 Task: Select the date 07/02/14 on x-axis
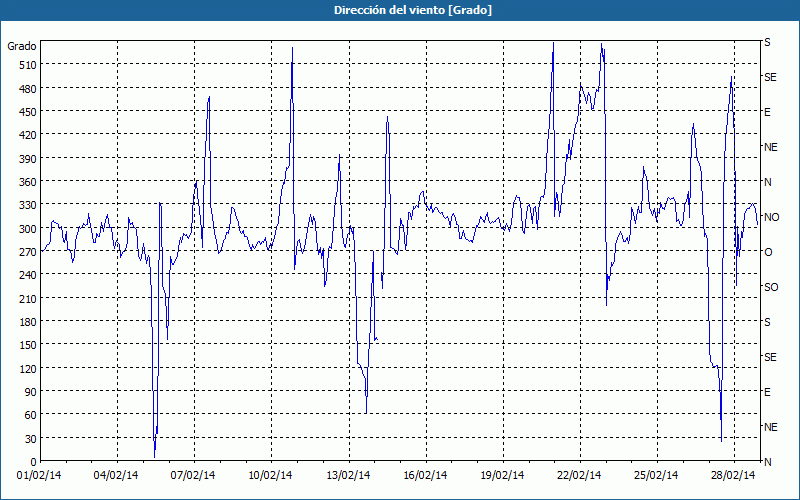click(193, 476)
